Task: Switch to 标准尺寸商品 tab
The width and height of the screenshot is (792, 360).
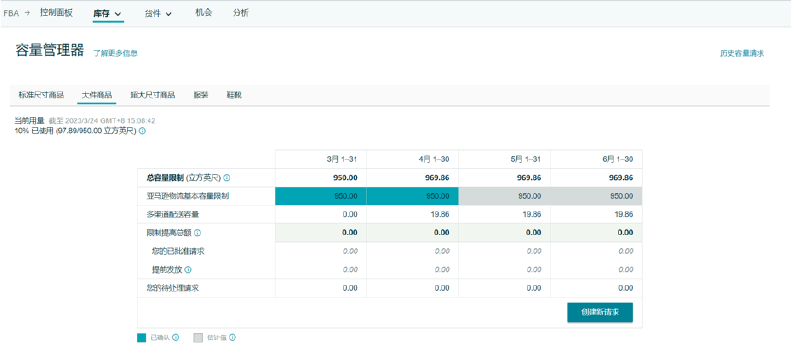Action: pyautogui.click(x=41, y=95)
